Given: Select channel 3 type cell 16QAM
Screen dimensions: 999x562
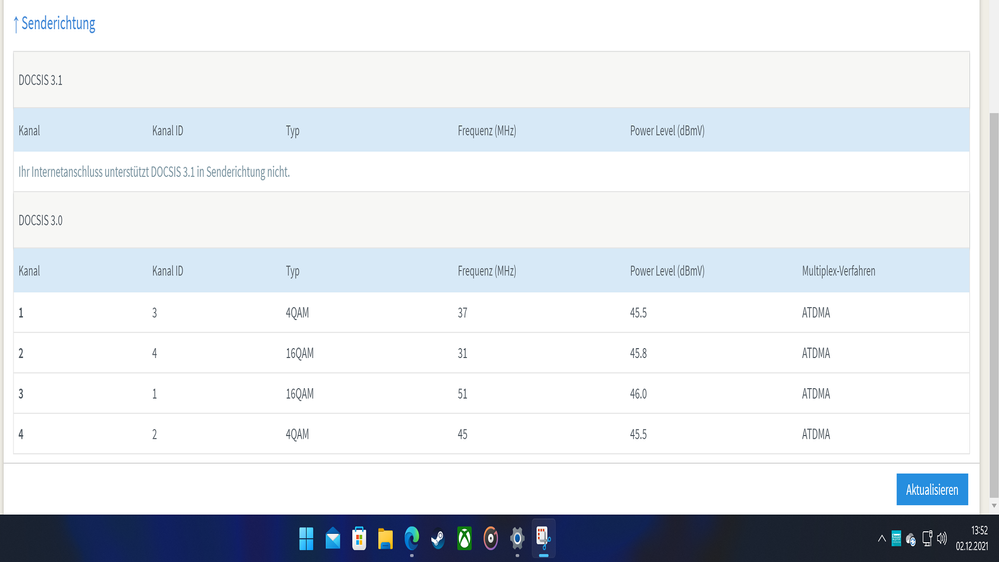Looking at the screenshot, I should pyautogui.click(x=299, y=394).
